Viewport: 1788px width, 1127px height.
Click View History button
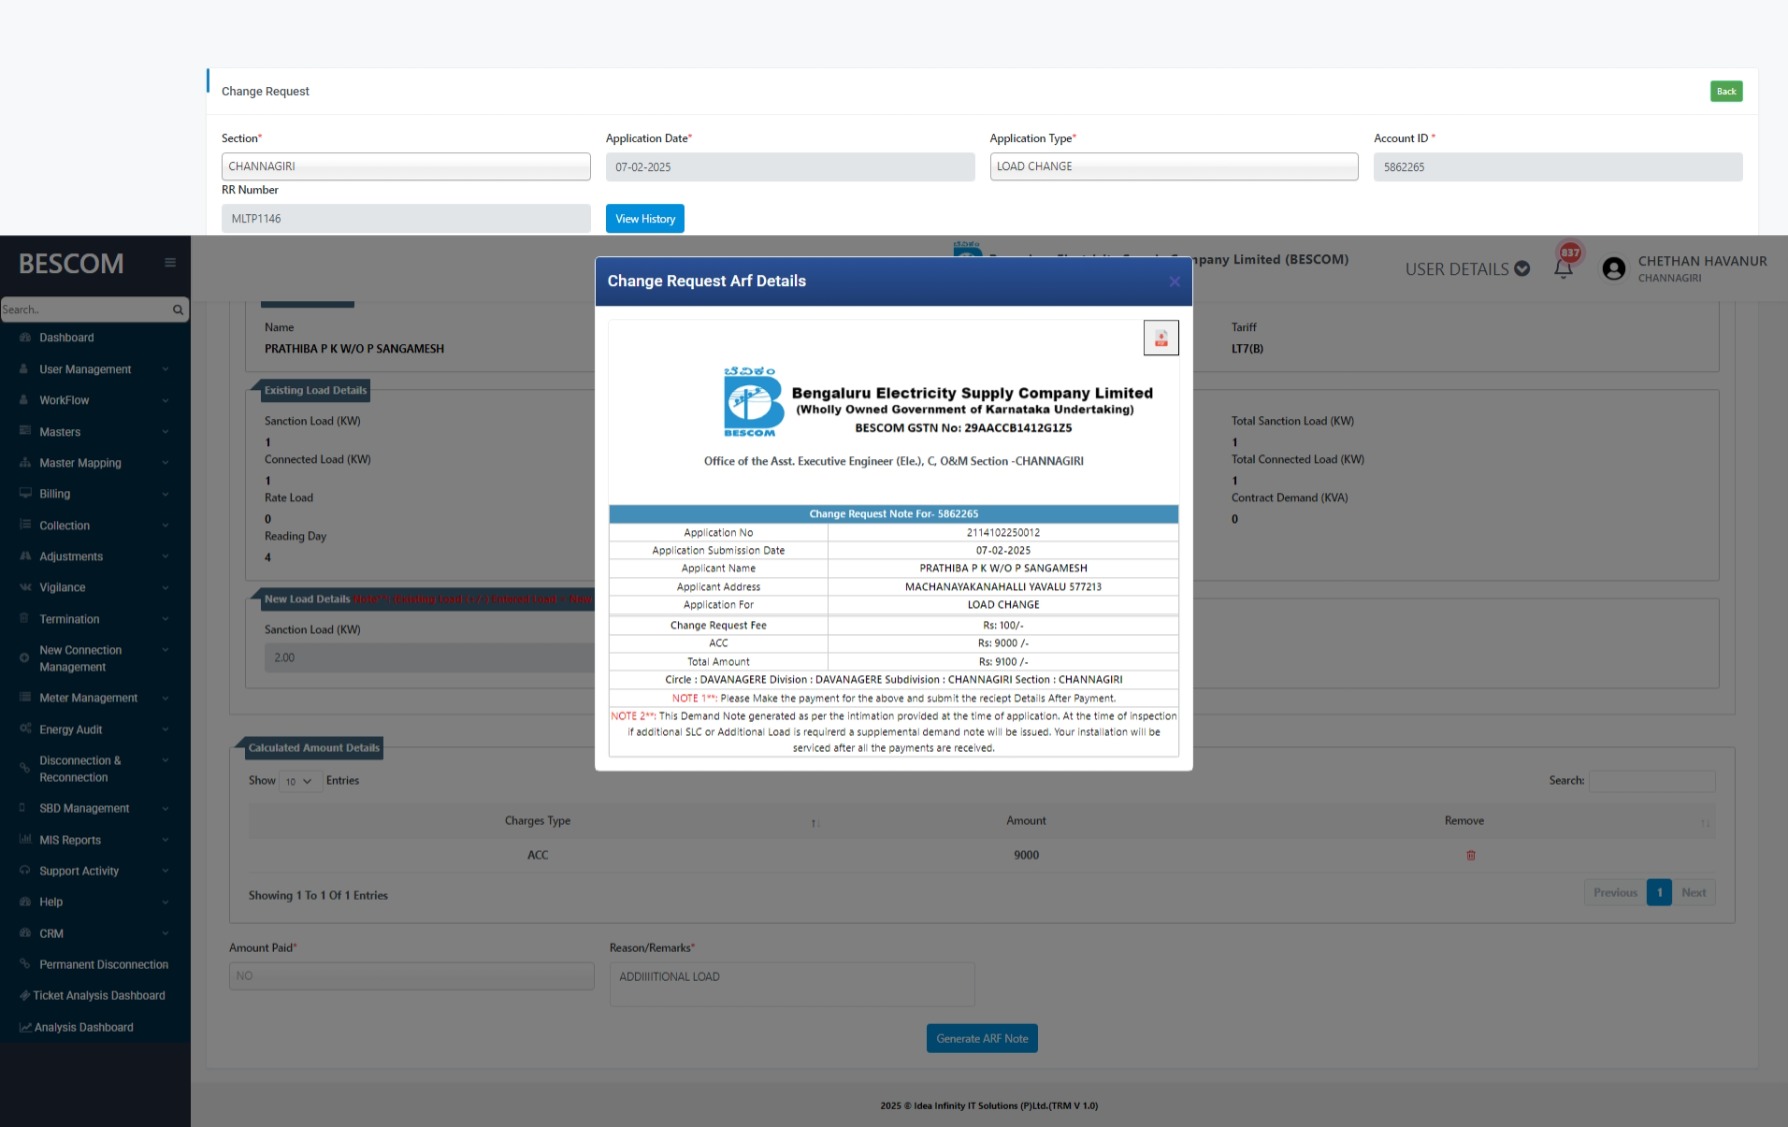[645, 219]
